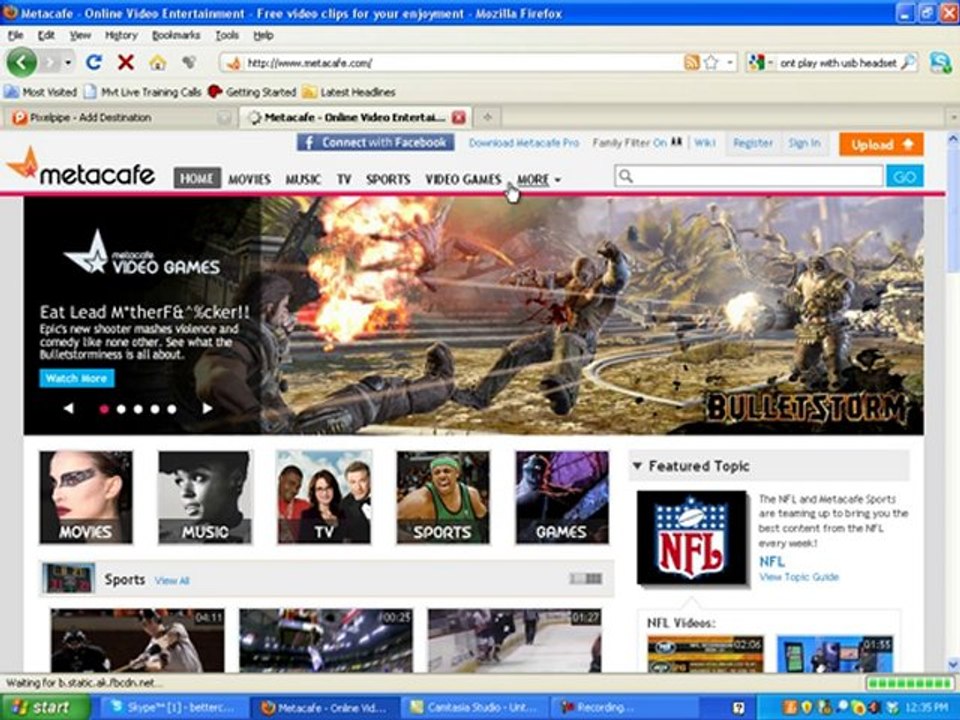Open the address bar history dropdown
Screen dimensions: 960x720
730,62
